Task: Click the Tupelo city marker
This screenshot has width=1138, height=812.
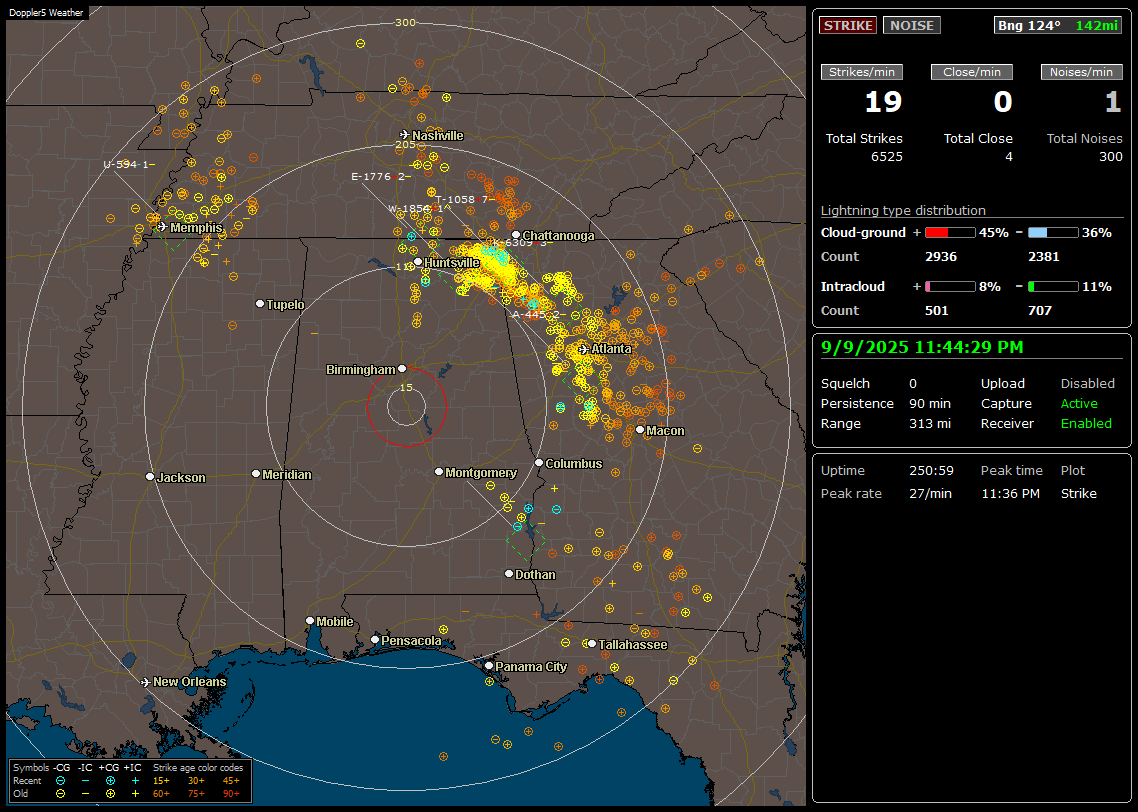Action: [x=260, y=303]
